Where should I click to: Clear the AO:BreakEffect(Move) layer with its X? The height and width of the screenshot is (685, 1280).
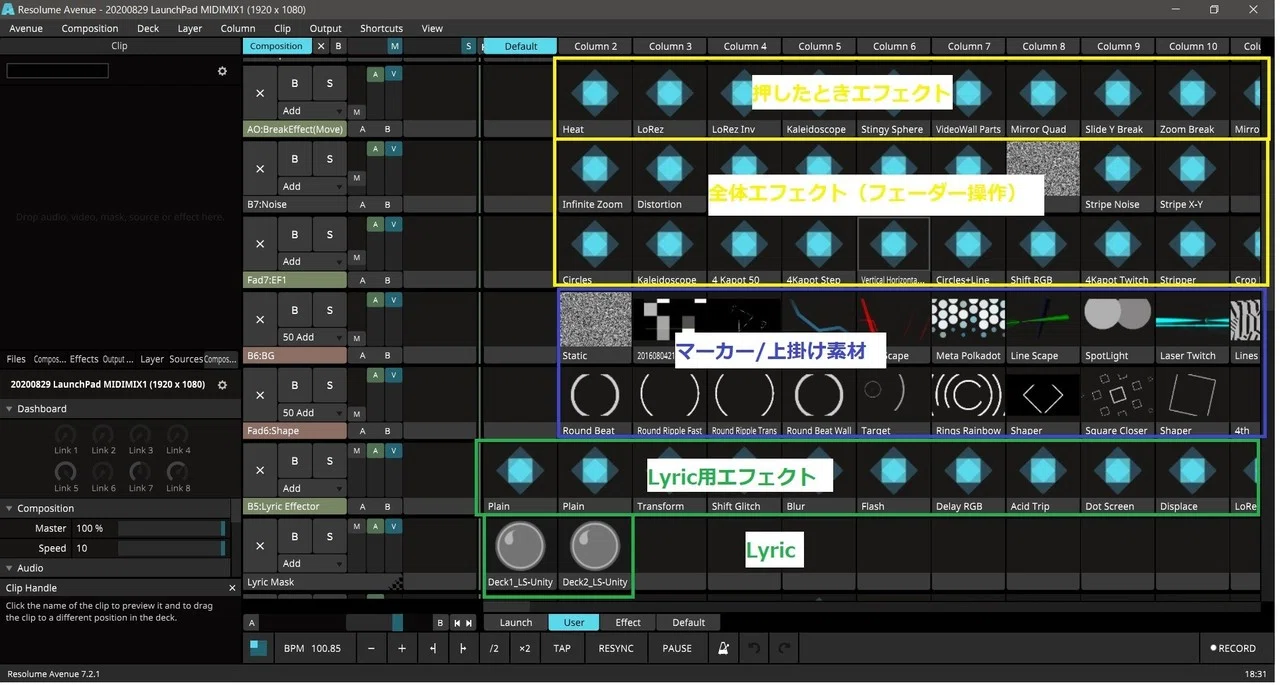tap(260, 93)
